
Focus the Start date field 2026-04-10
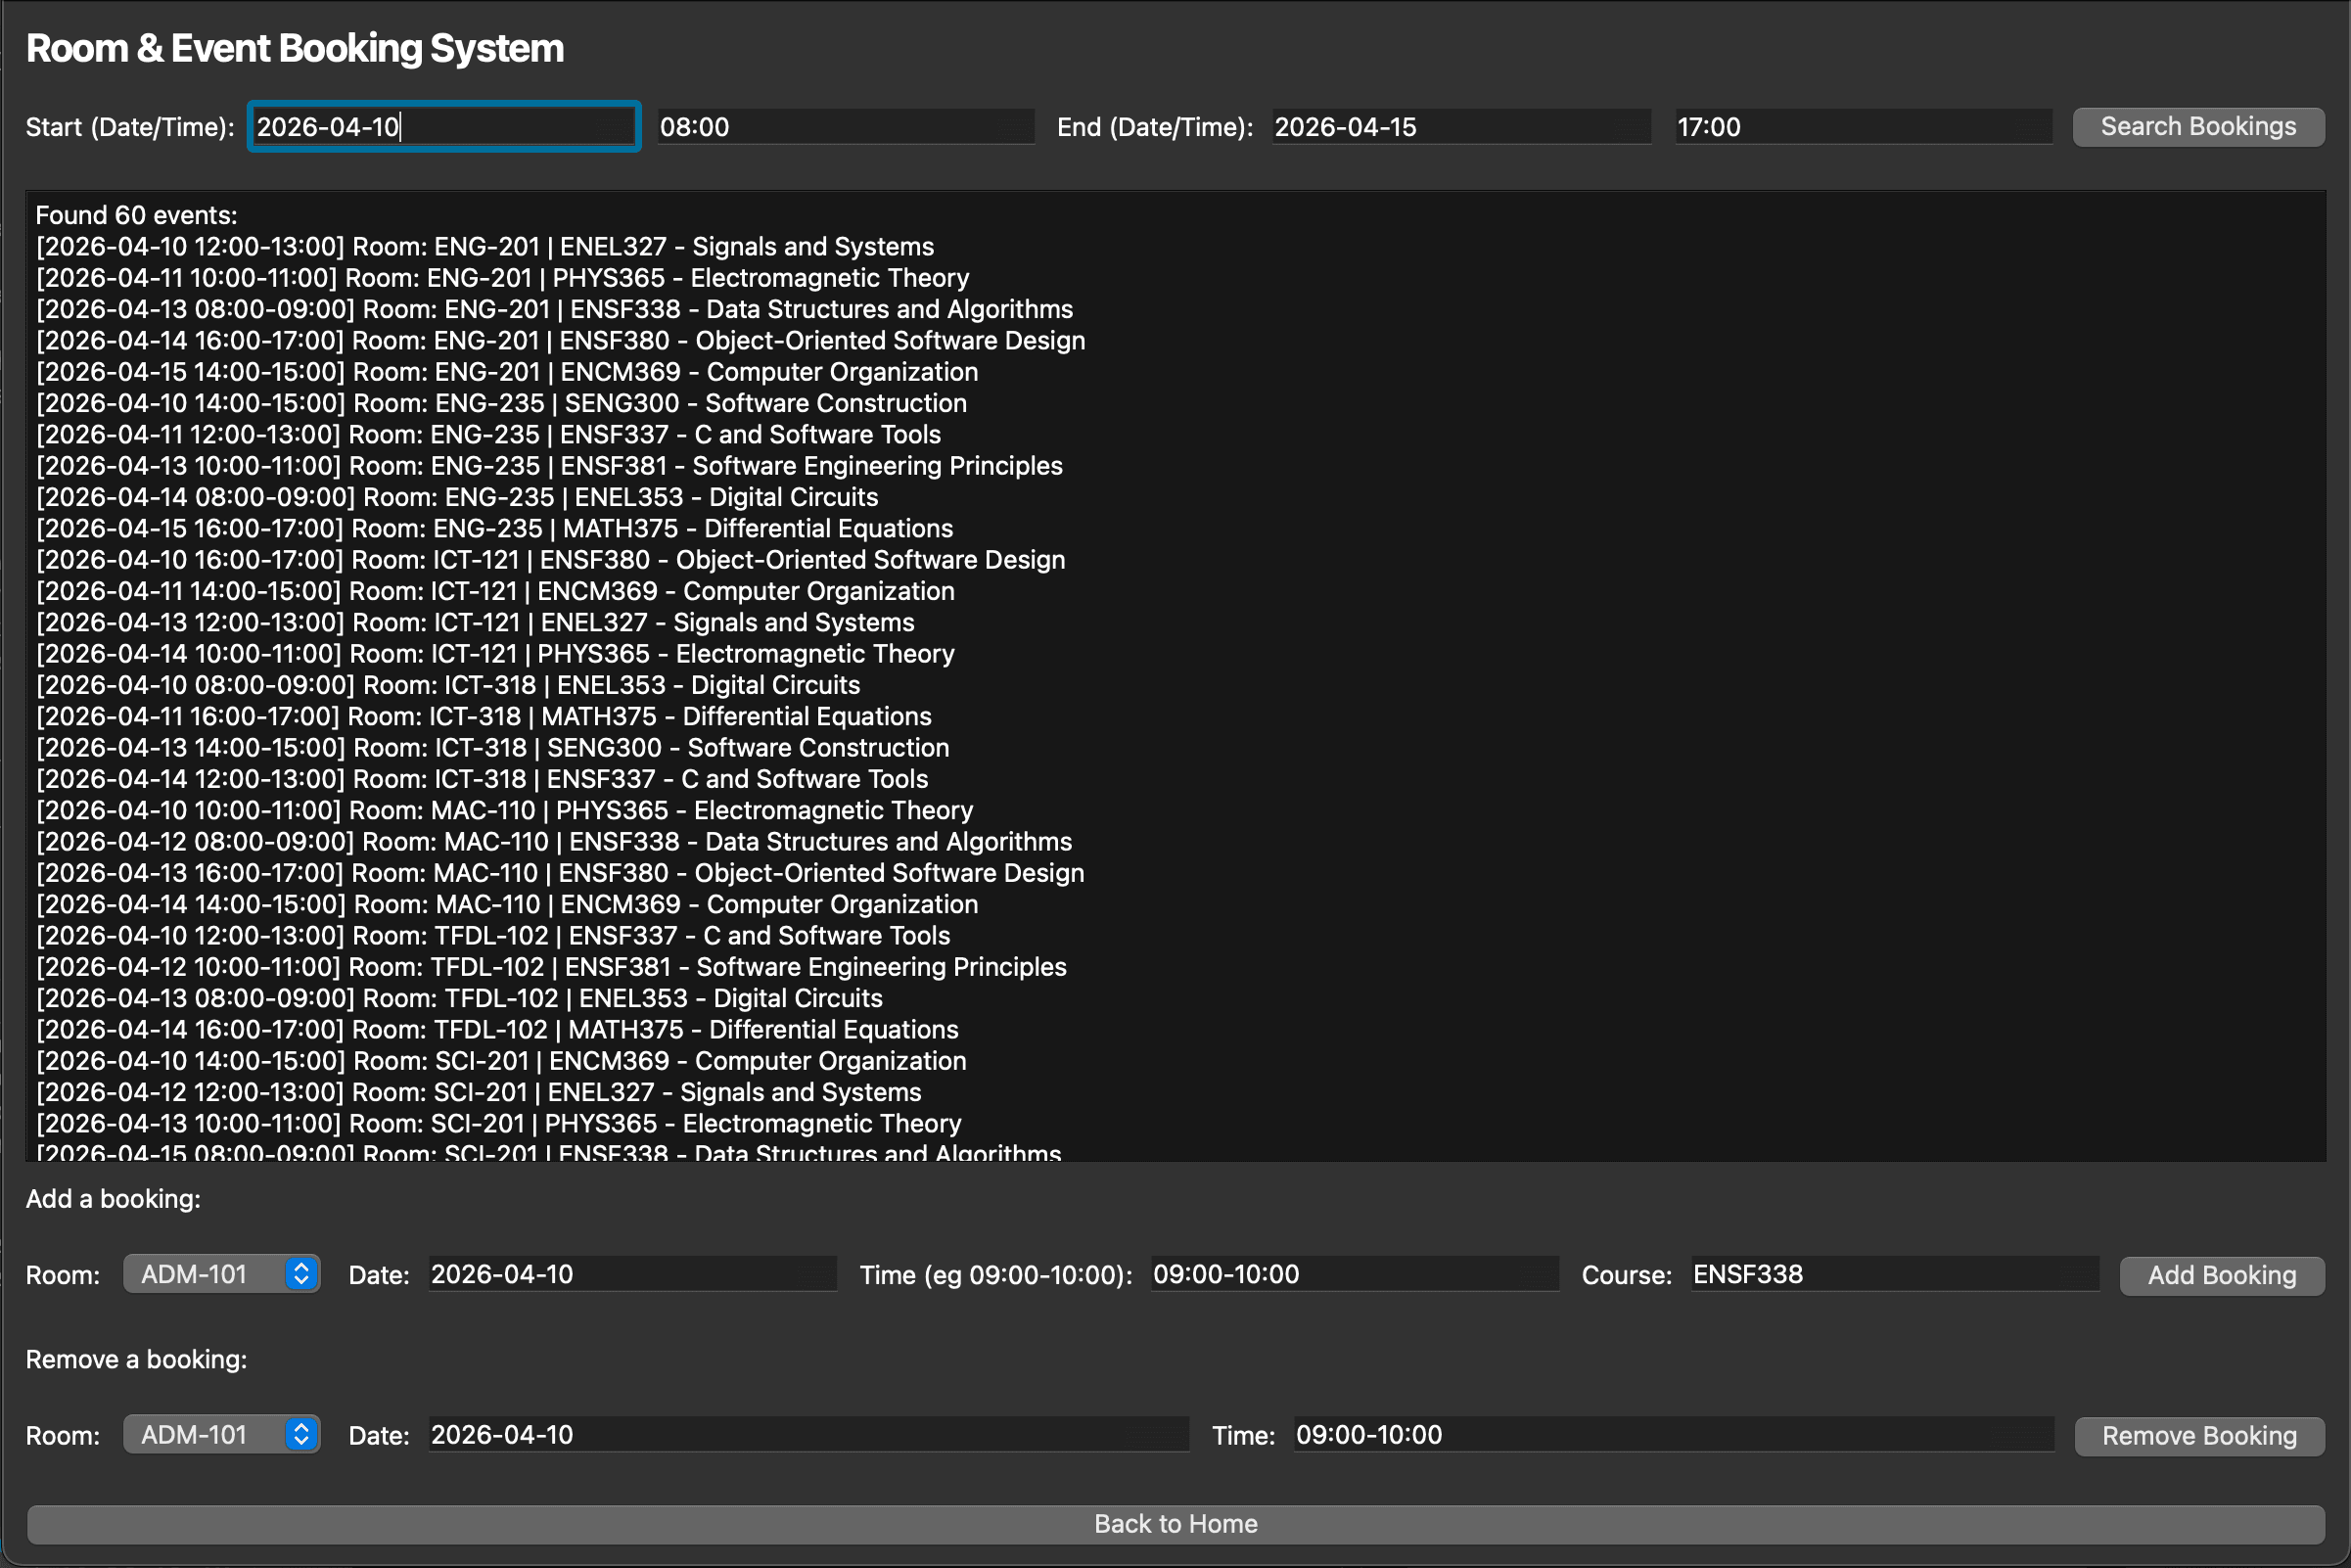(444, 127)
